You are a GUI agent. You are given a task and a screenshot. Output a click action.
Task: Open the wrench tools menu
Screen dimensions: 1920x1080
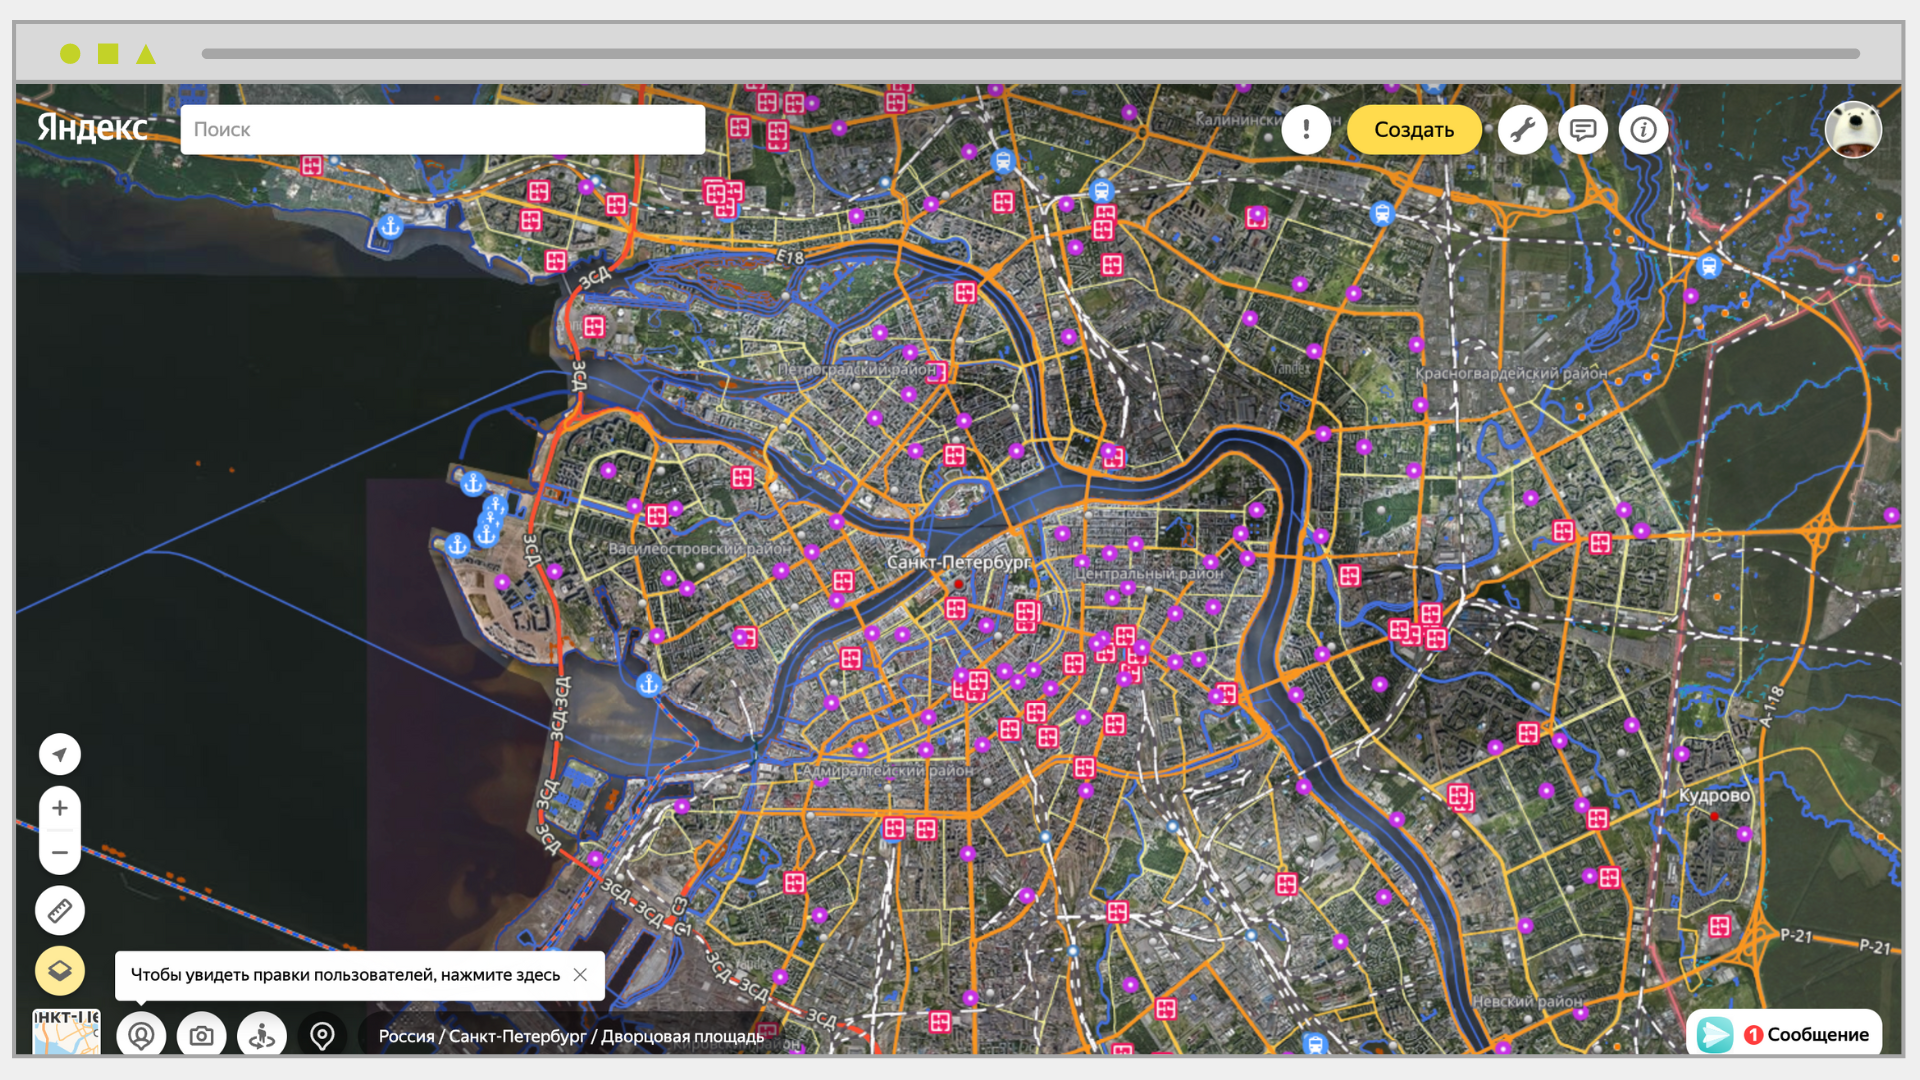tap(1522, 130)
